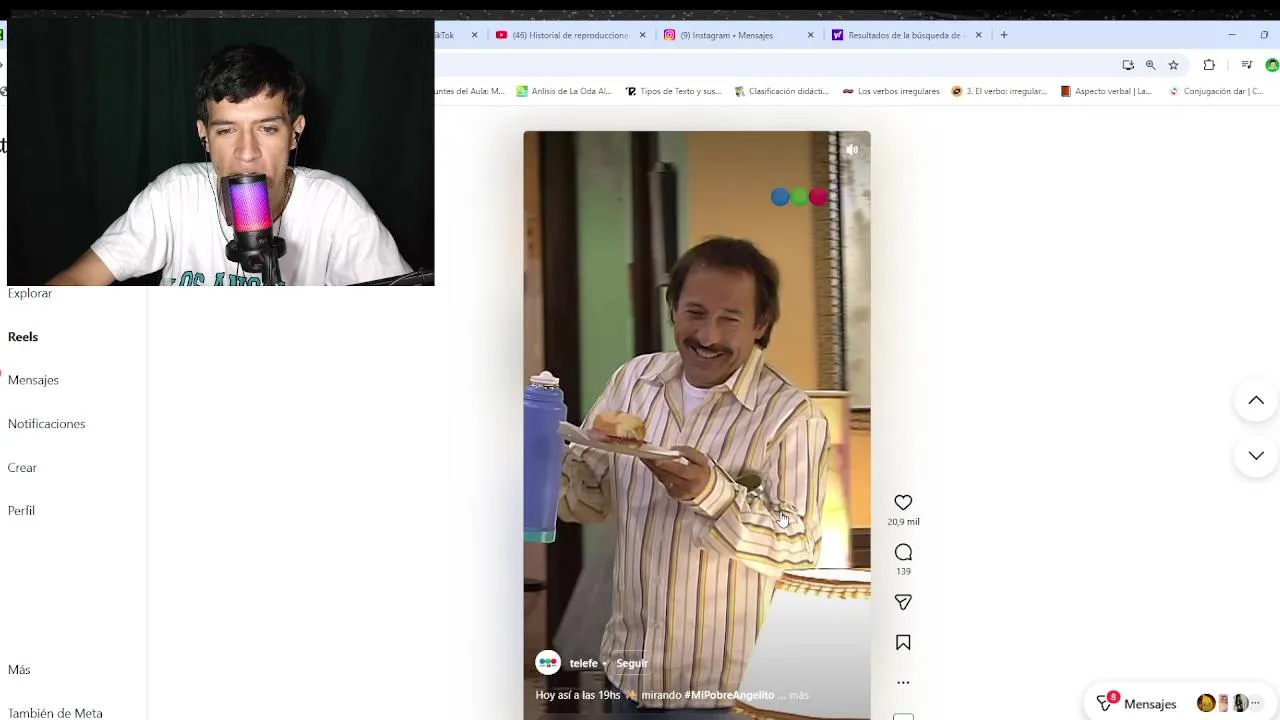Open the telefe profile avatar
1280x720 pixels.
click(x=548, y=663)
